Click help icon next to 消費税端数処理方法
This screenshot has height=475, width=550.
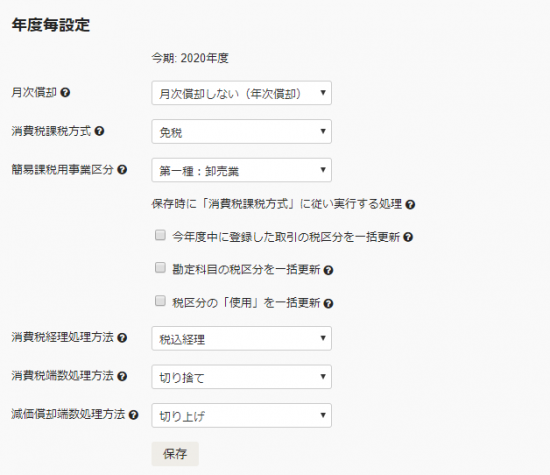click(122, 376)
